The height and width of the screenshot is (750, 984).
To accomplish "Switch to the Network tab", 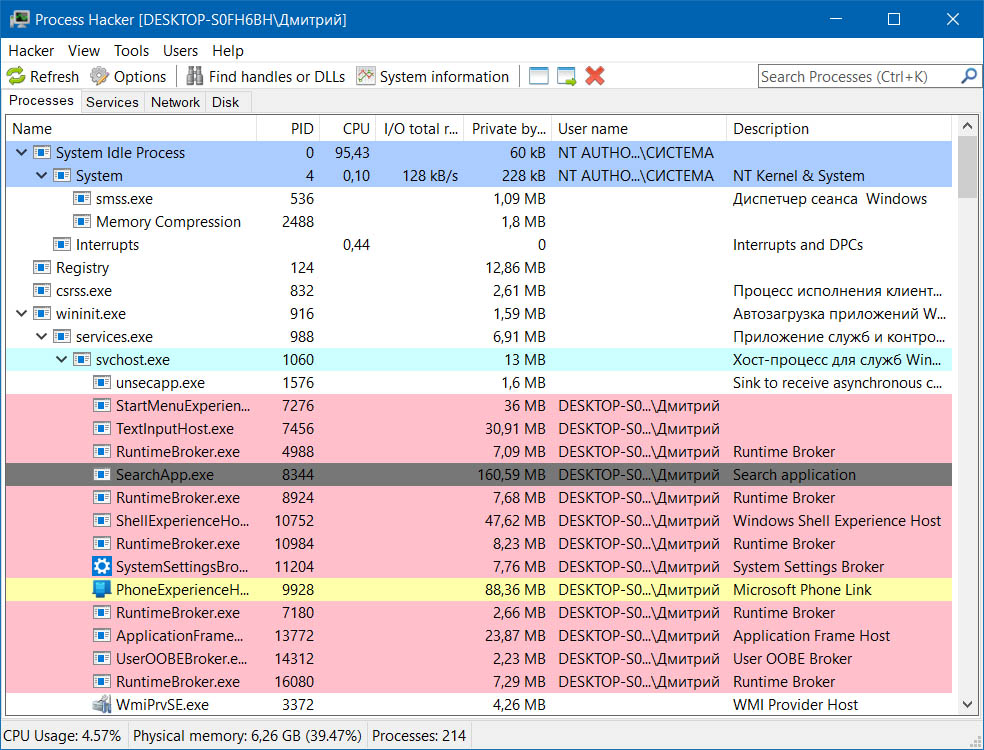I will point(175,102).
